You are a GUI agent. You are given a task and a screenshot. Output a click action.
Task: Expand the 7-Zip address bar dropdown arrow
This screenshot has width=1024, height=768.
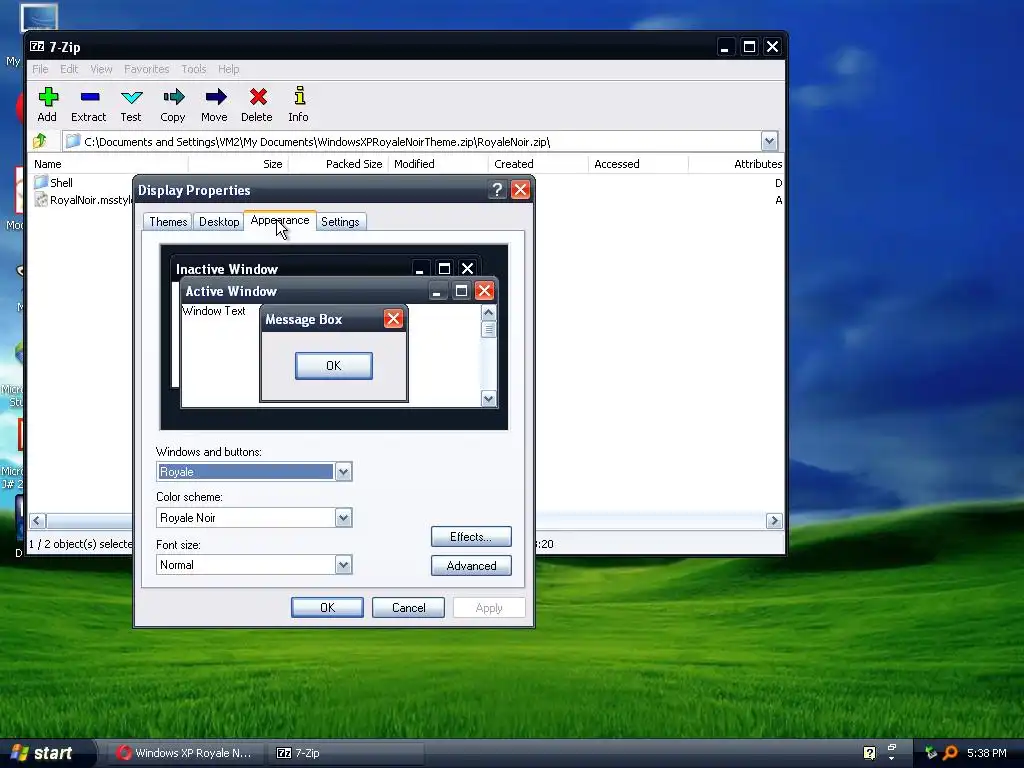(x=769, y=141)
